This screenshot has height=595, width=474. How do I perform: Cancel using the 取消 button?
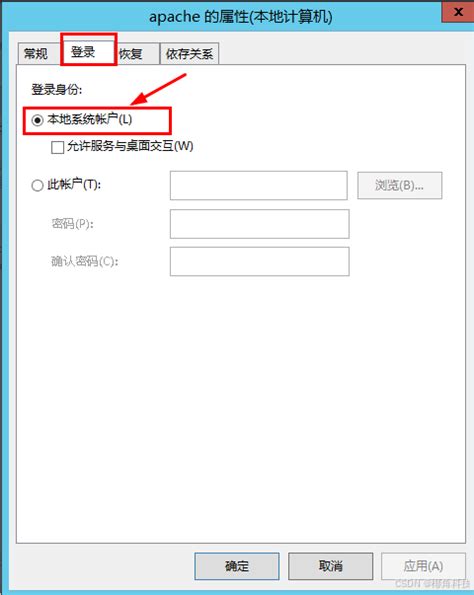pos(330,566)
